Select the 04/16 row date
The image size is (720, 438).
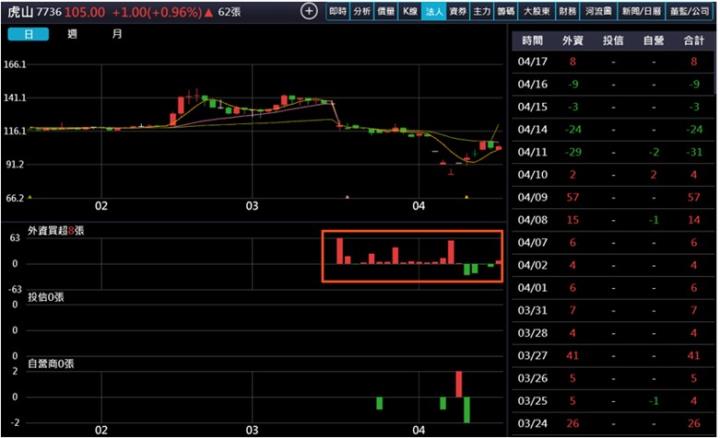(x=533, y=84)
